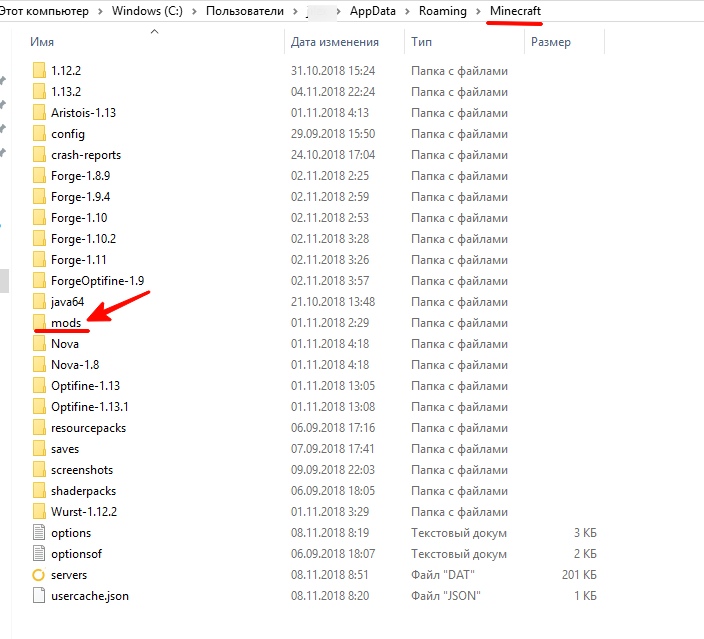Image resolution: width=704 pixels, height=639 pixels.
Task: Expand the breadcrumb chevron after Пользователи
Action: (x=295, y=11)
